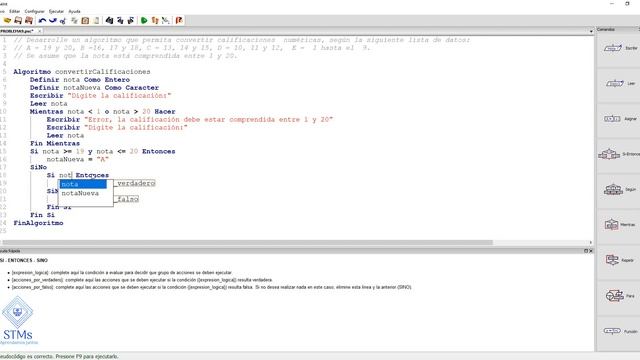Start step-by-step execution icon

pos(155,20)
